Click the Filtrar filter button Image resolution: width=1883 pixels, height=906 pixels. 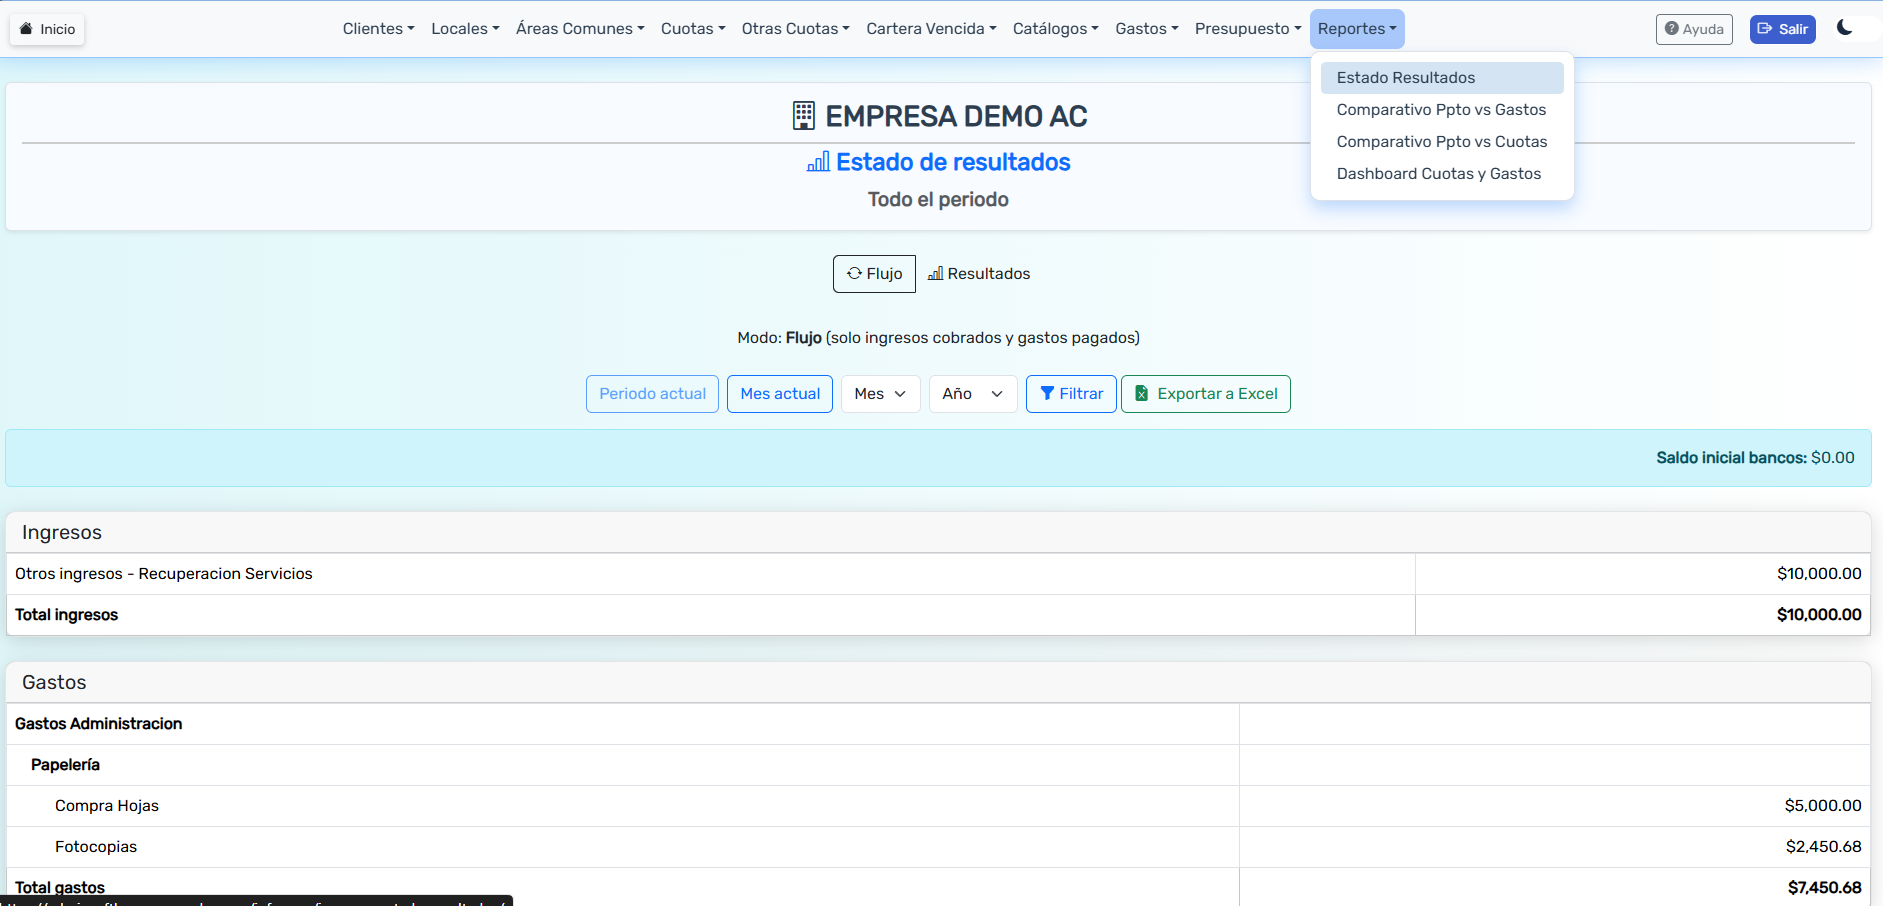[1071, 394]
